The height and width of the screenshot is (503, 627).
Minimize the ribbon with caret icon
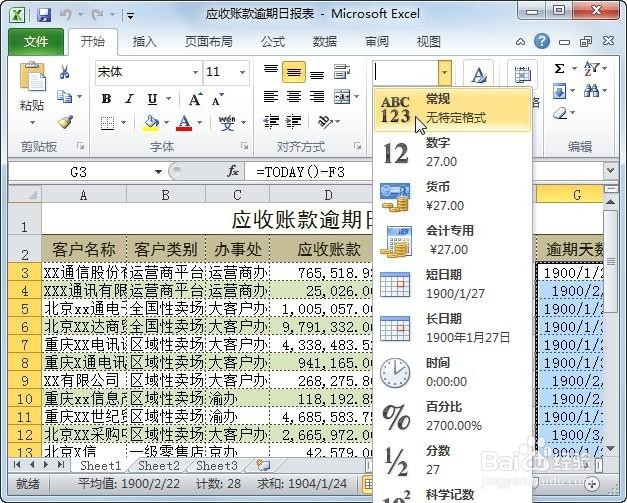coord(520,42)
